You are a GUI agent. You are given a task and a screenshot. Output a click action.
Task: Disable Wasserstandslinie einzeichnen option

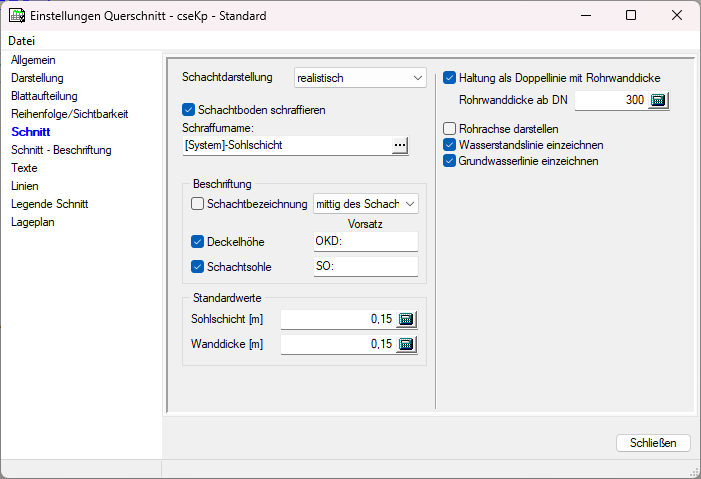[449, 145]
